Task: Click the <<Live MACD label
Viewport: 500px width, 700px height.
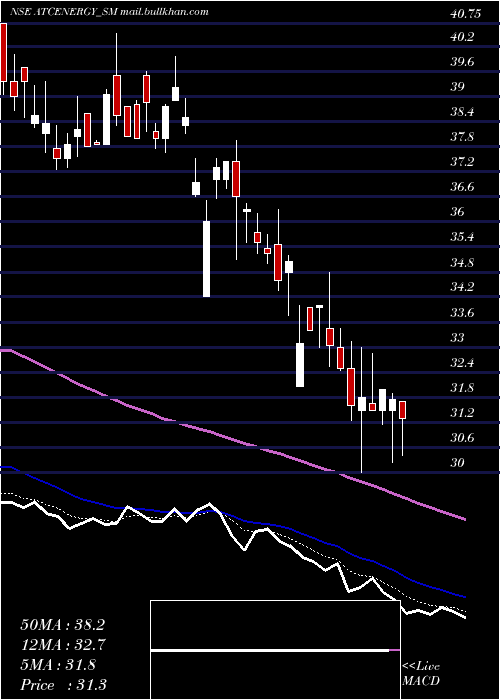Action: click(x=421, y=673)
